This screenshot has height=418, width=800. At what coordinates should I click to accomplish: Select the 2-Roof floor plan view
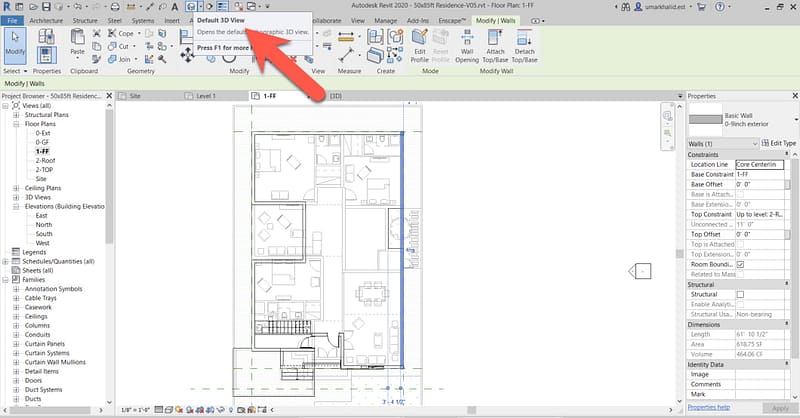pyautogui.click(x=45, y=160)
